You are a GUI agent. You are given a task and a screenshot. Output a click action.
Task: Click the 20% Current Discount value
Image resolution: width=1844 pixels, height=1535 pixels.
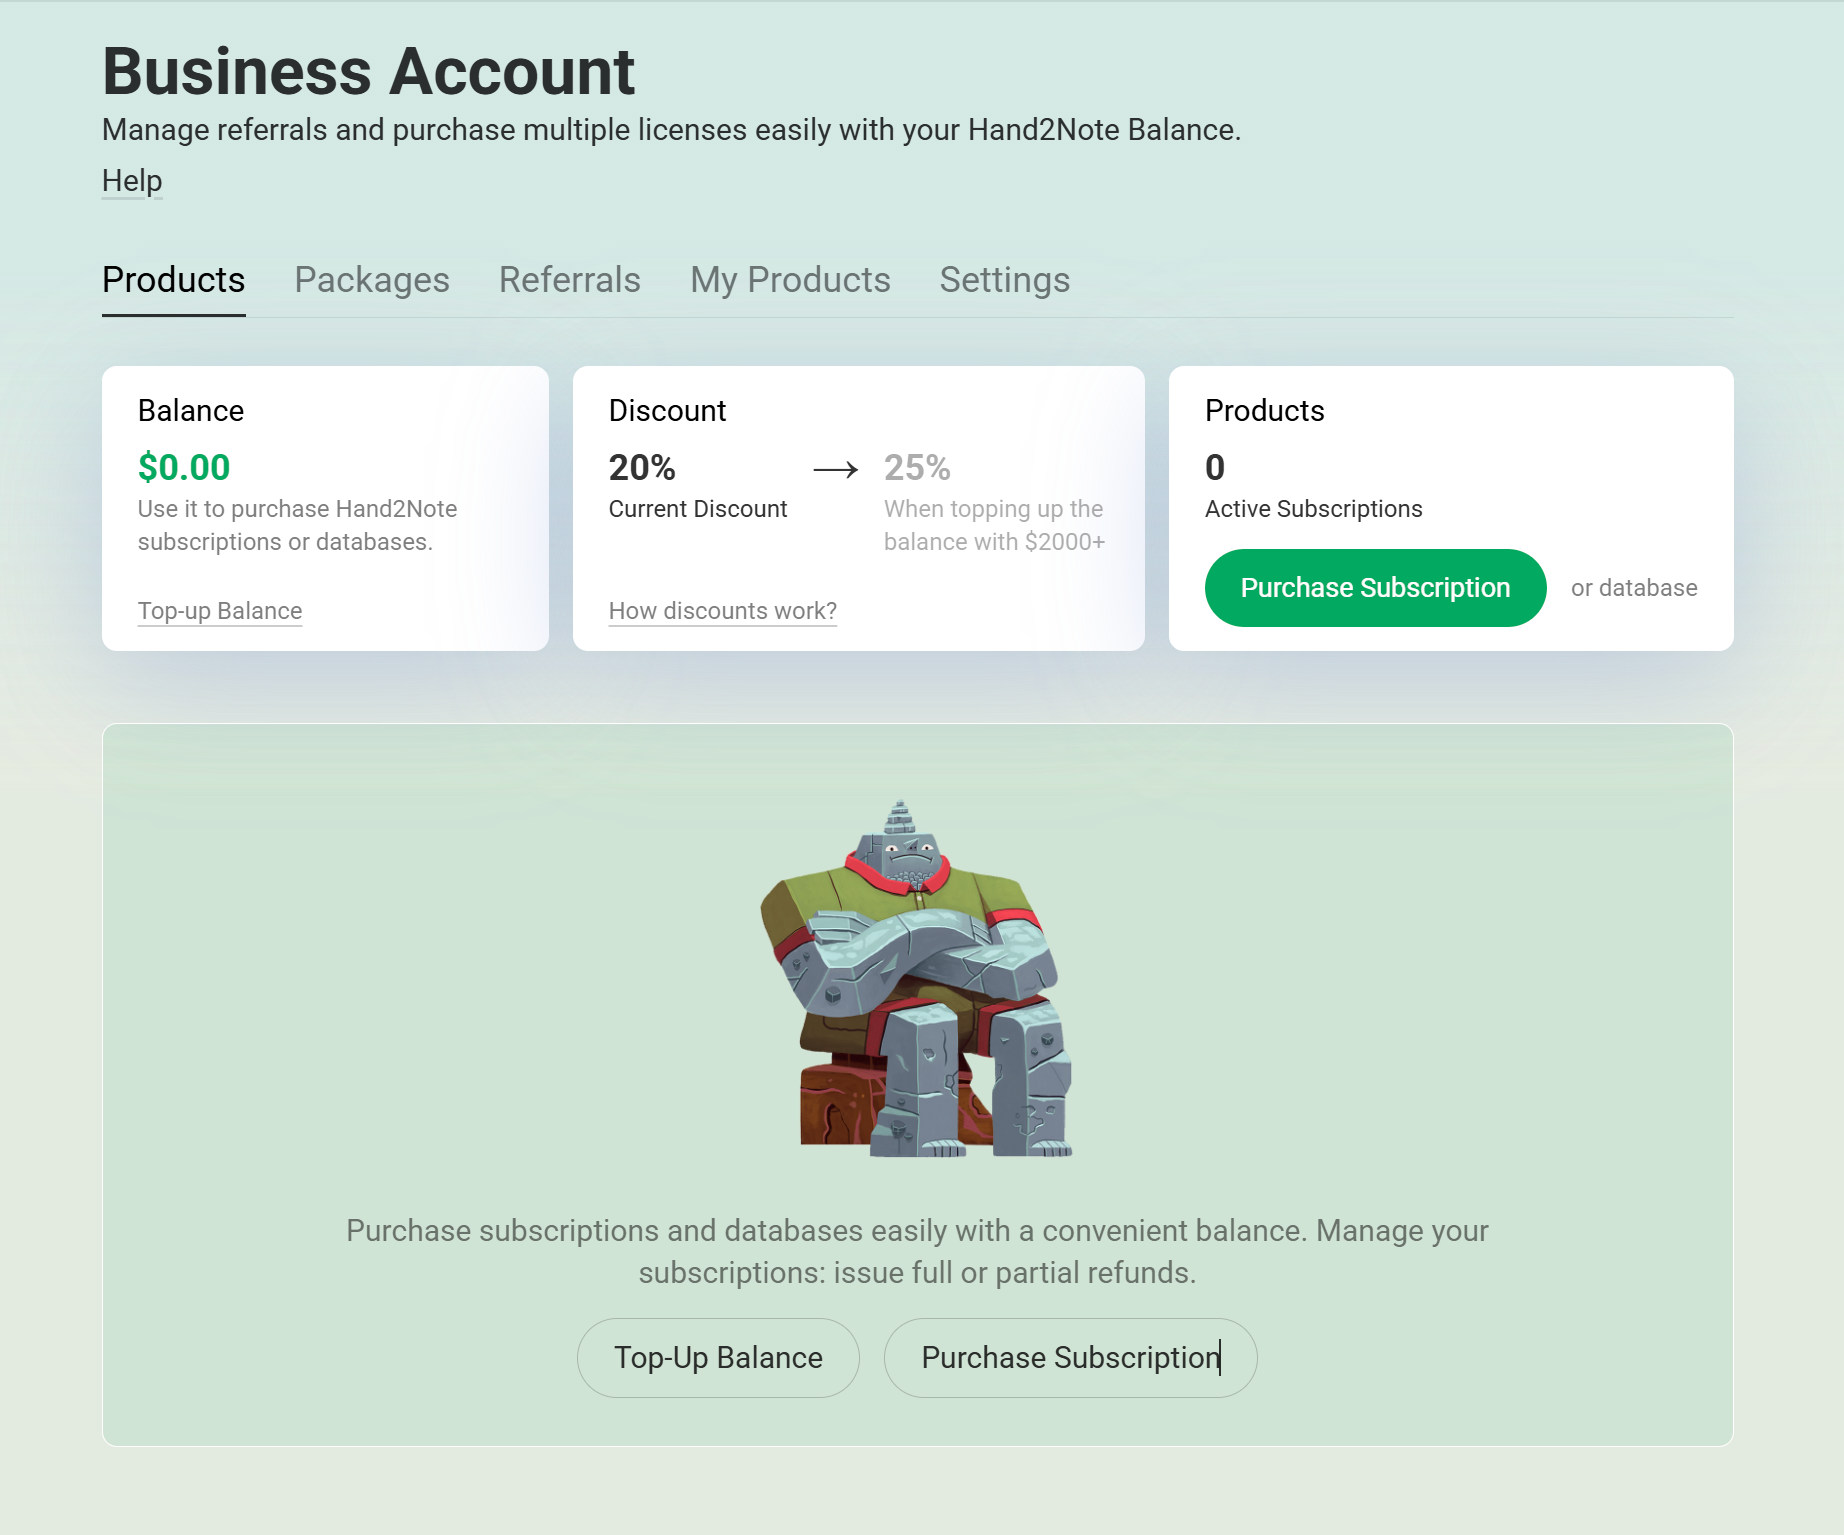point(642,467)
